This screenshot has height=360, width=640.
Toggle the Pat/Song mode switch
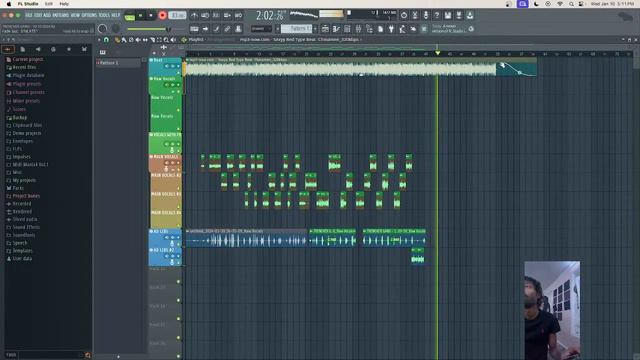pos(129,16)
